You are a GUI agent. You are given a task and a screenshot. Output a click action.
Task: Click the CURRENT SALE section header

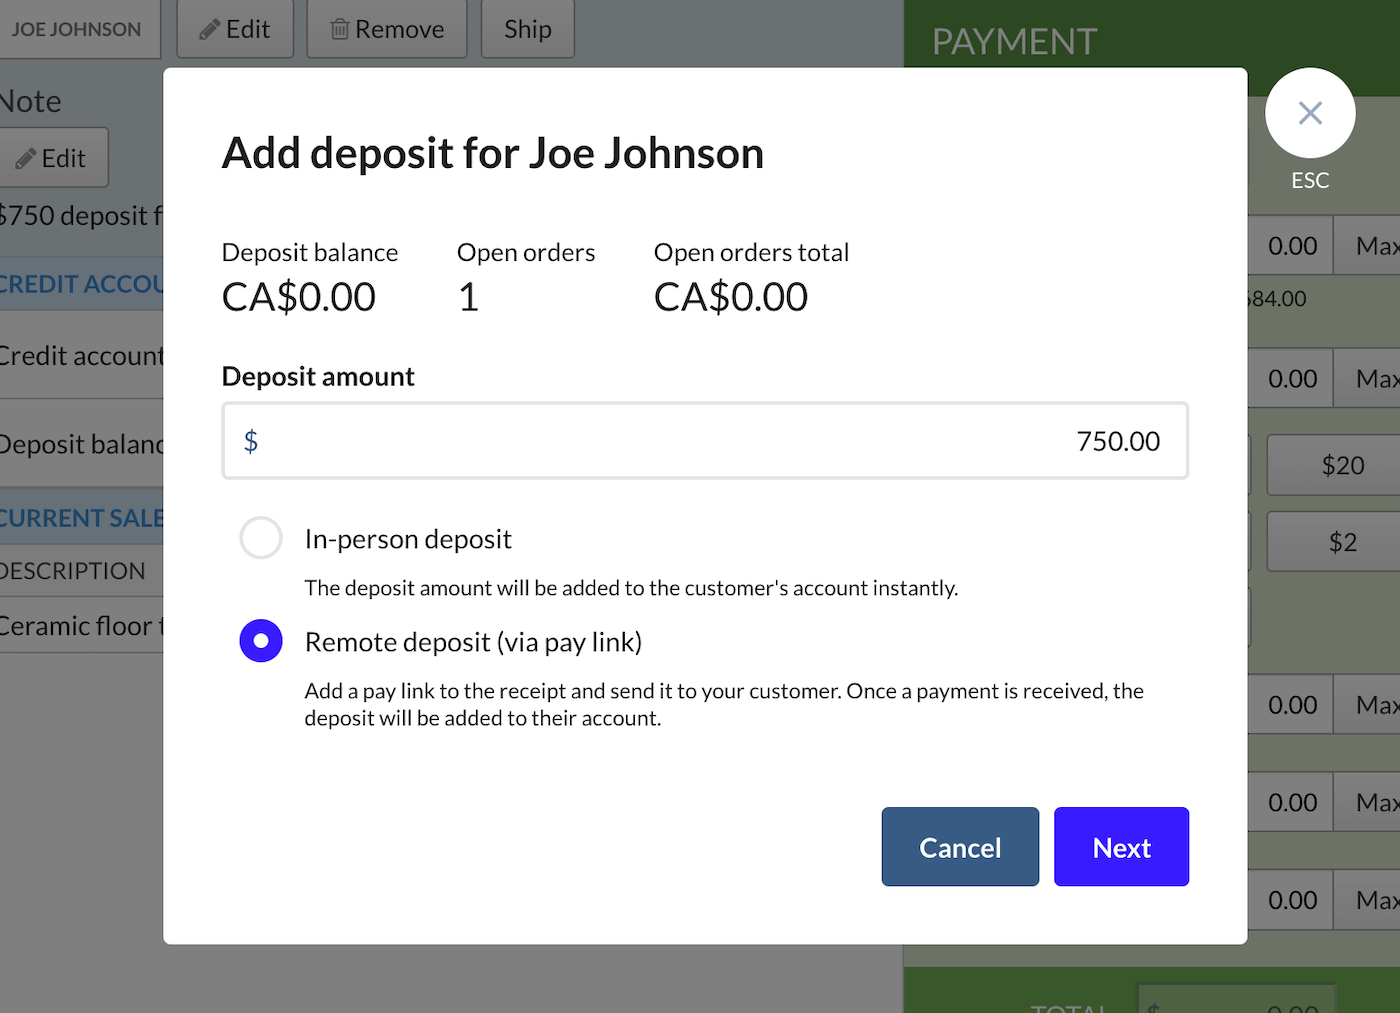pyautogui.click(x=80, y=517)
